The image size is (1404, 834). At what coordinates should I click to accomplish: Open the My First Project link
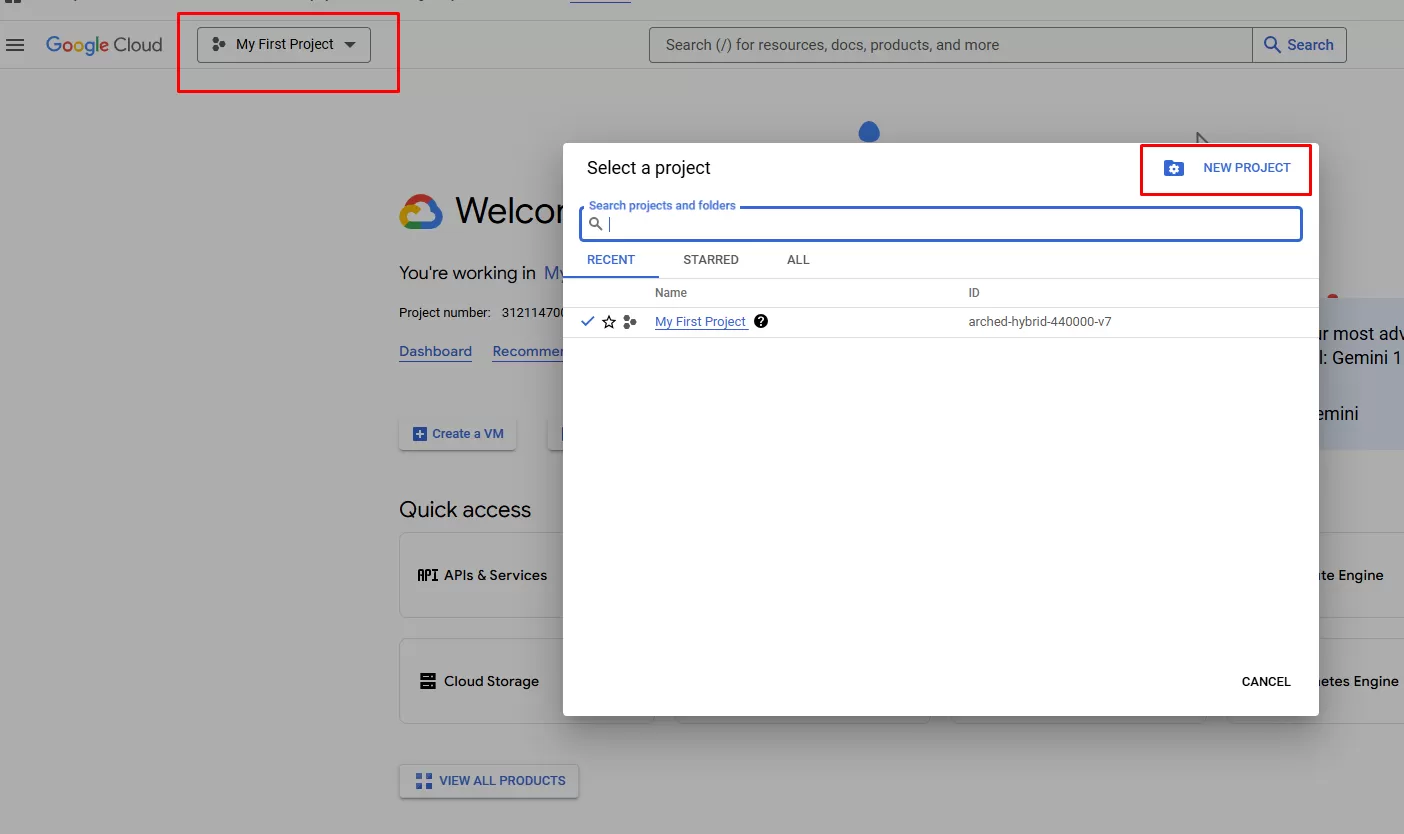pyautogui.click(x=701, y=322)
